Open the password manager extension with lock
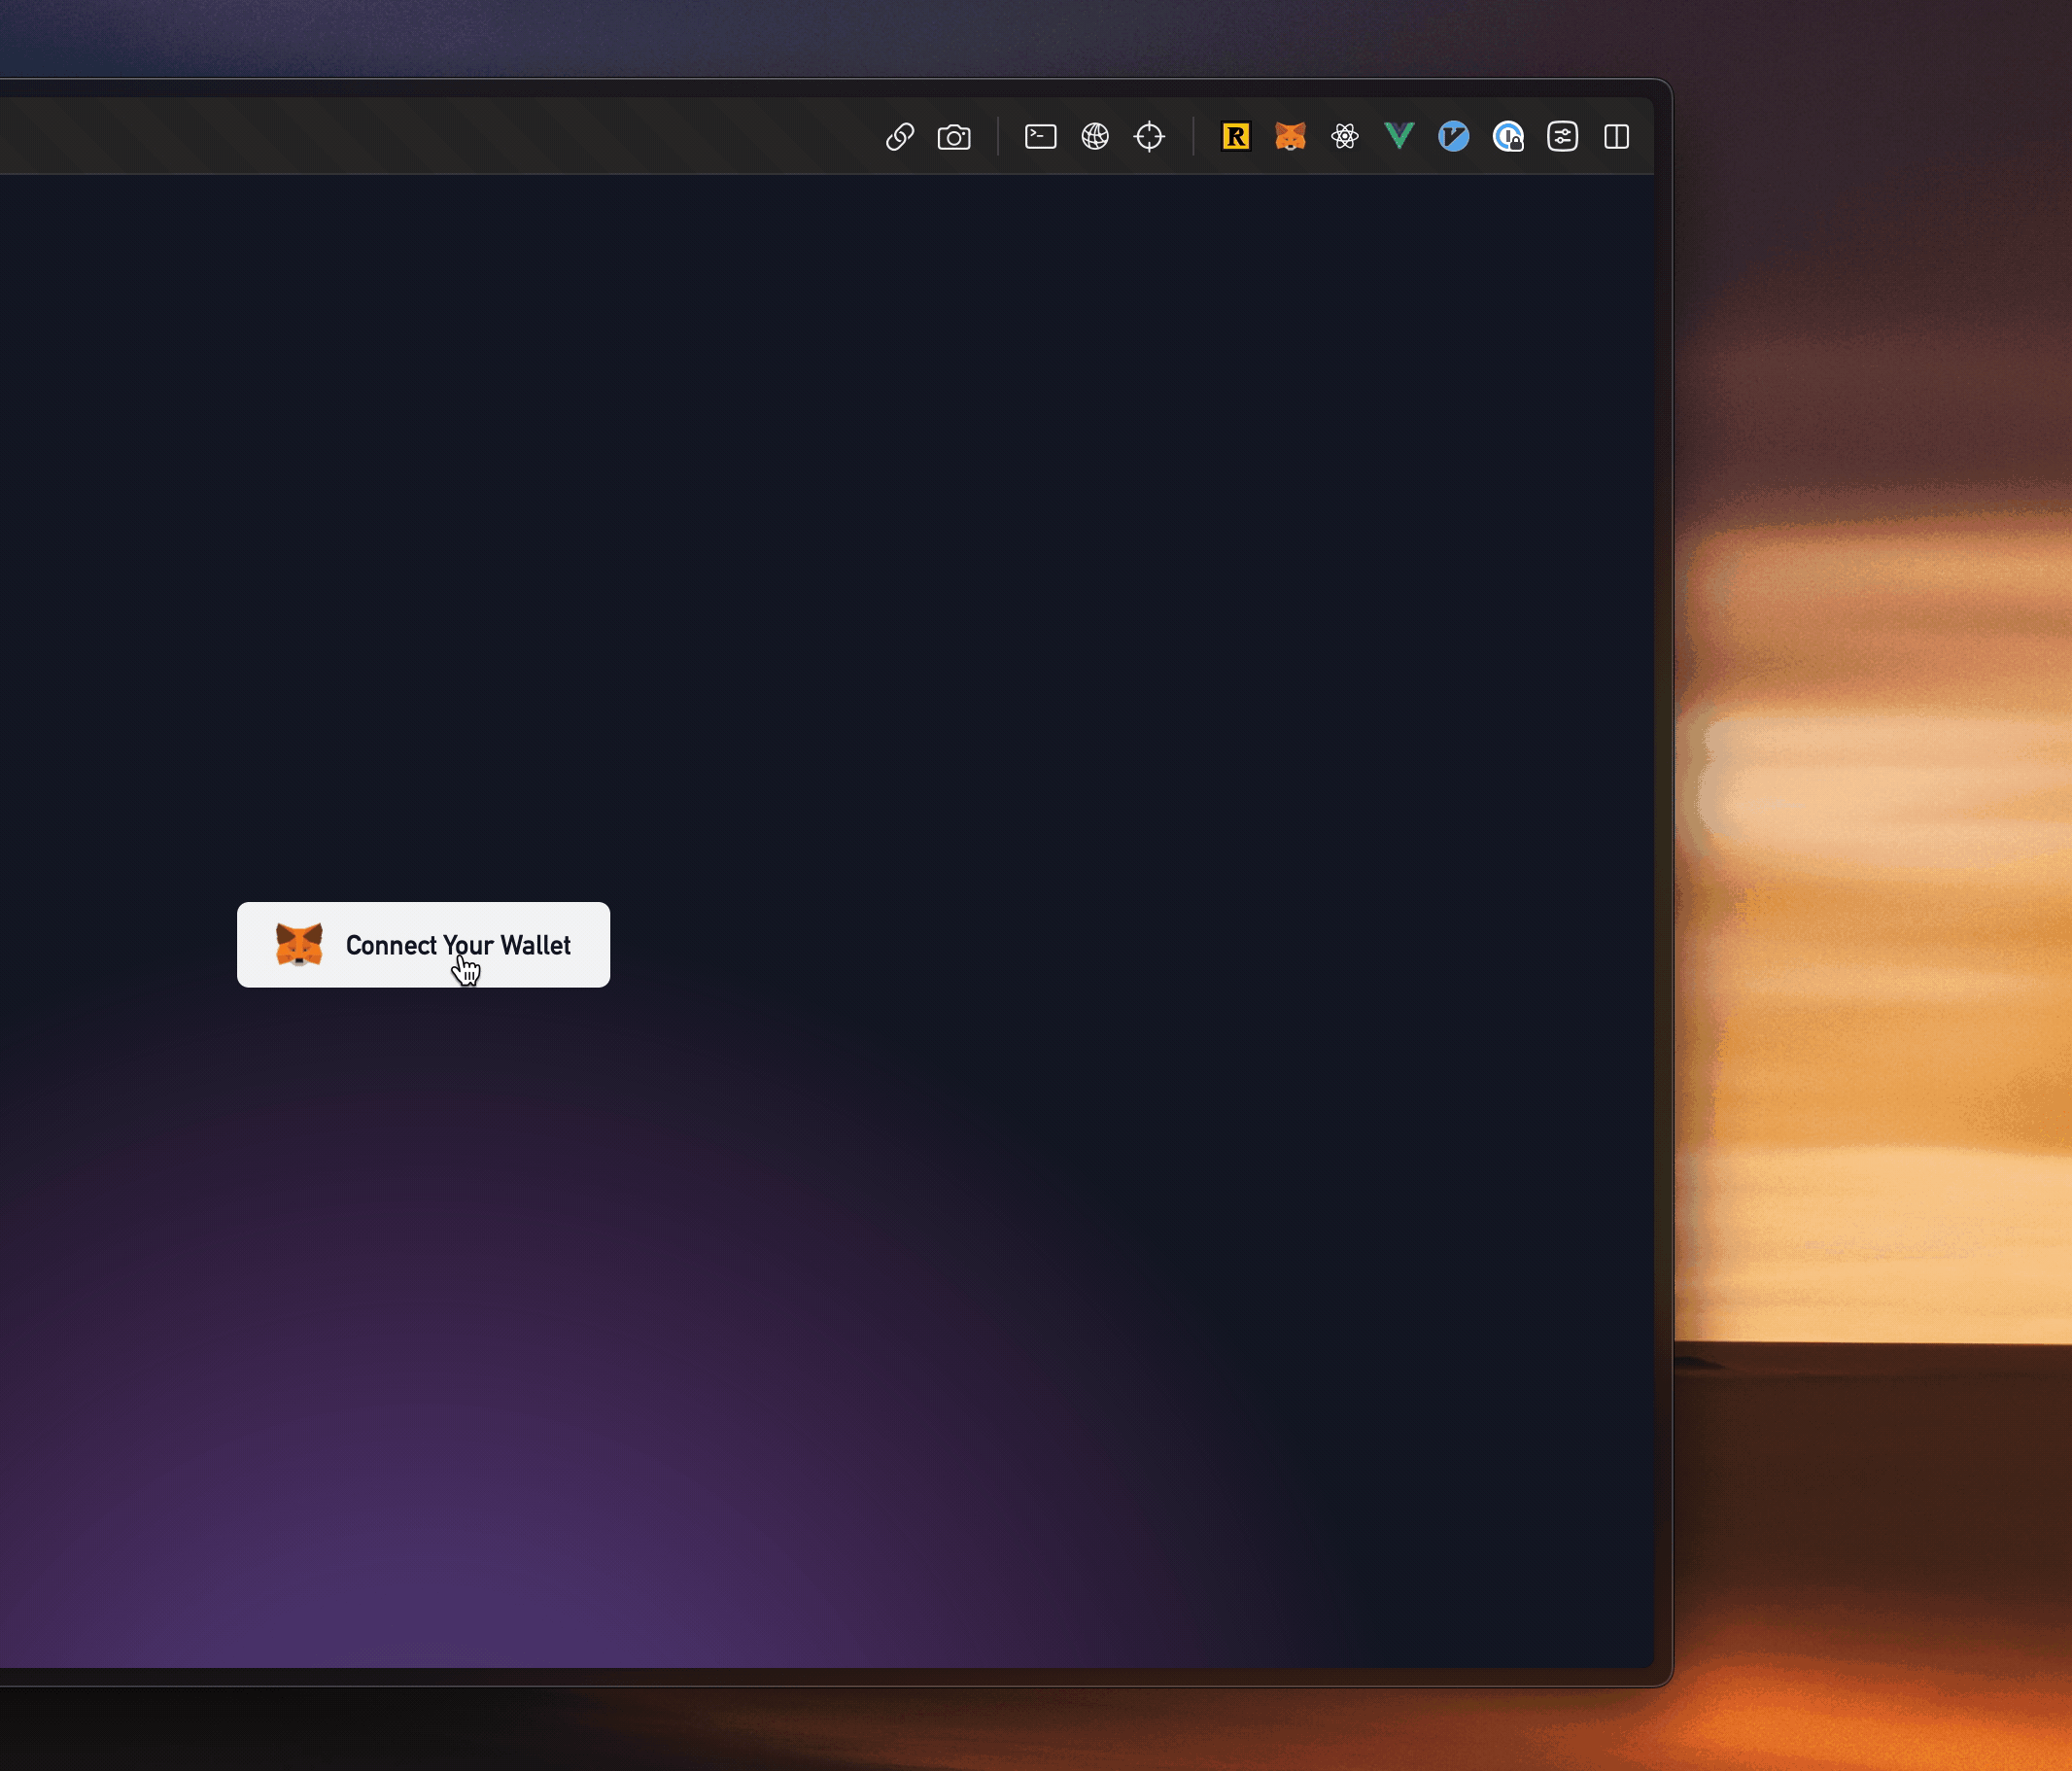 [x=1508, y=136]
